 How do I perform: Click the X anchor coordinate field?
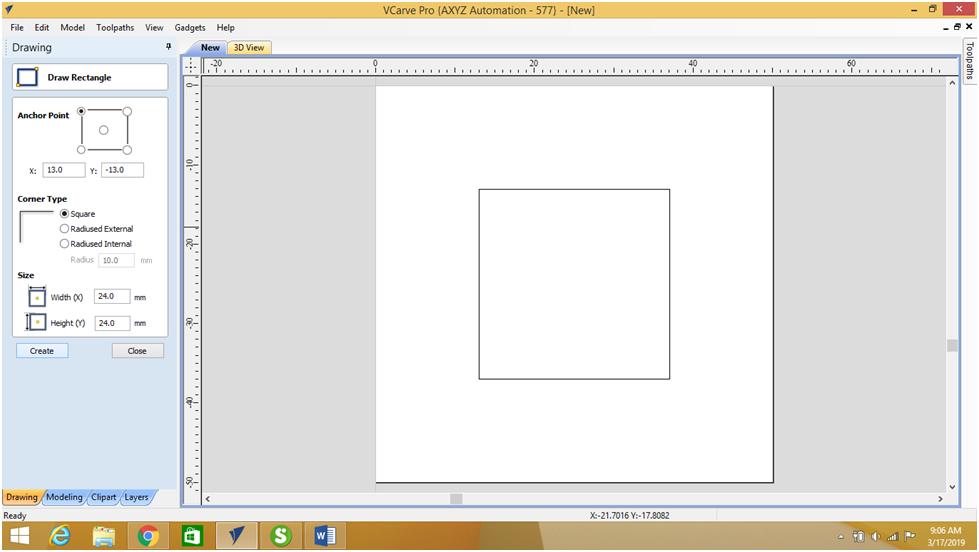pyautogui.click(x=64, y=170)
